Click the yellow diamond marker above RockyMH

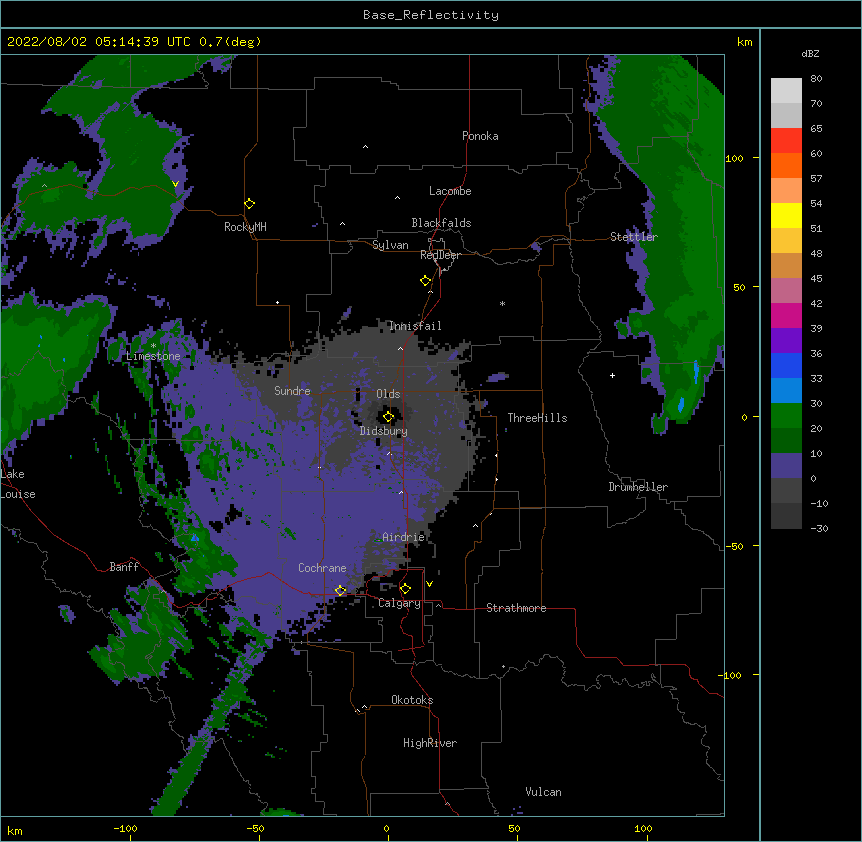click(x=249, y=204)
